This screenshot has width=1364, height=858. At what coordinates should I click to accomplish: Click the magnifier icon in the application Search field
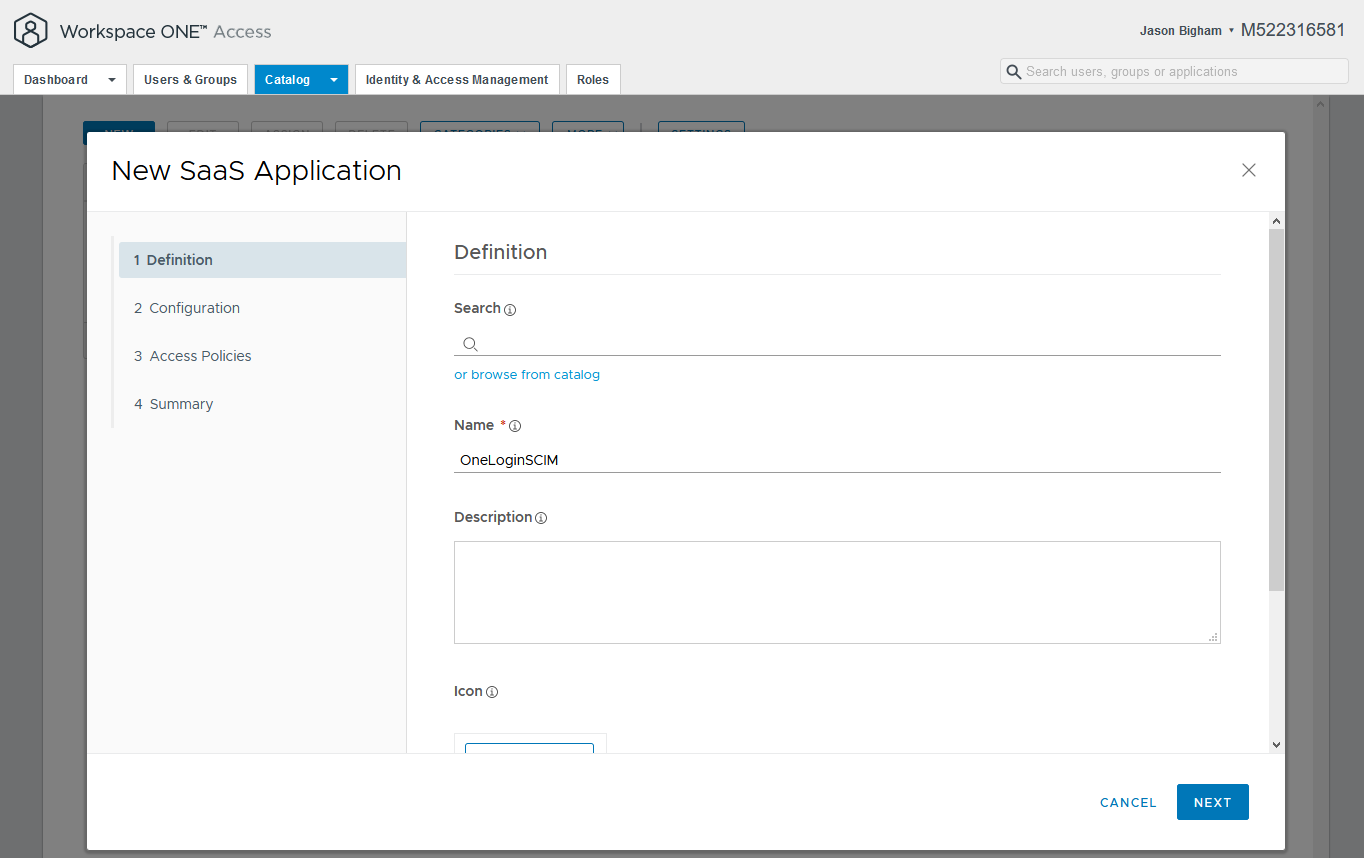coord(470,344)
